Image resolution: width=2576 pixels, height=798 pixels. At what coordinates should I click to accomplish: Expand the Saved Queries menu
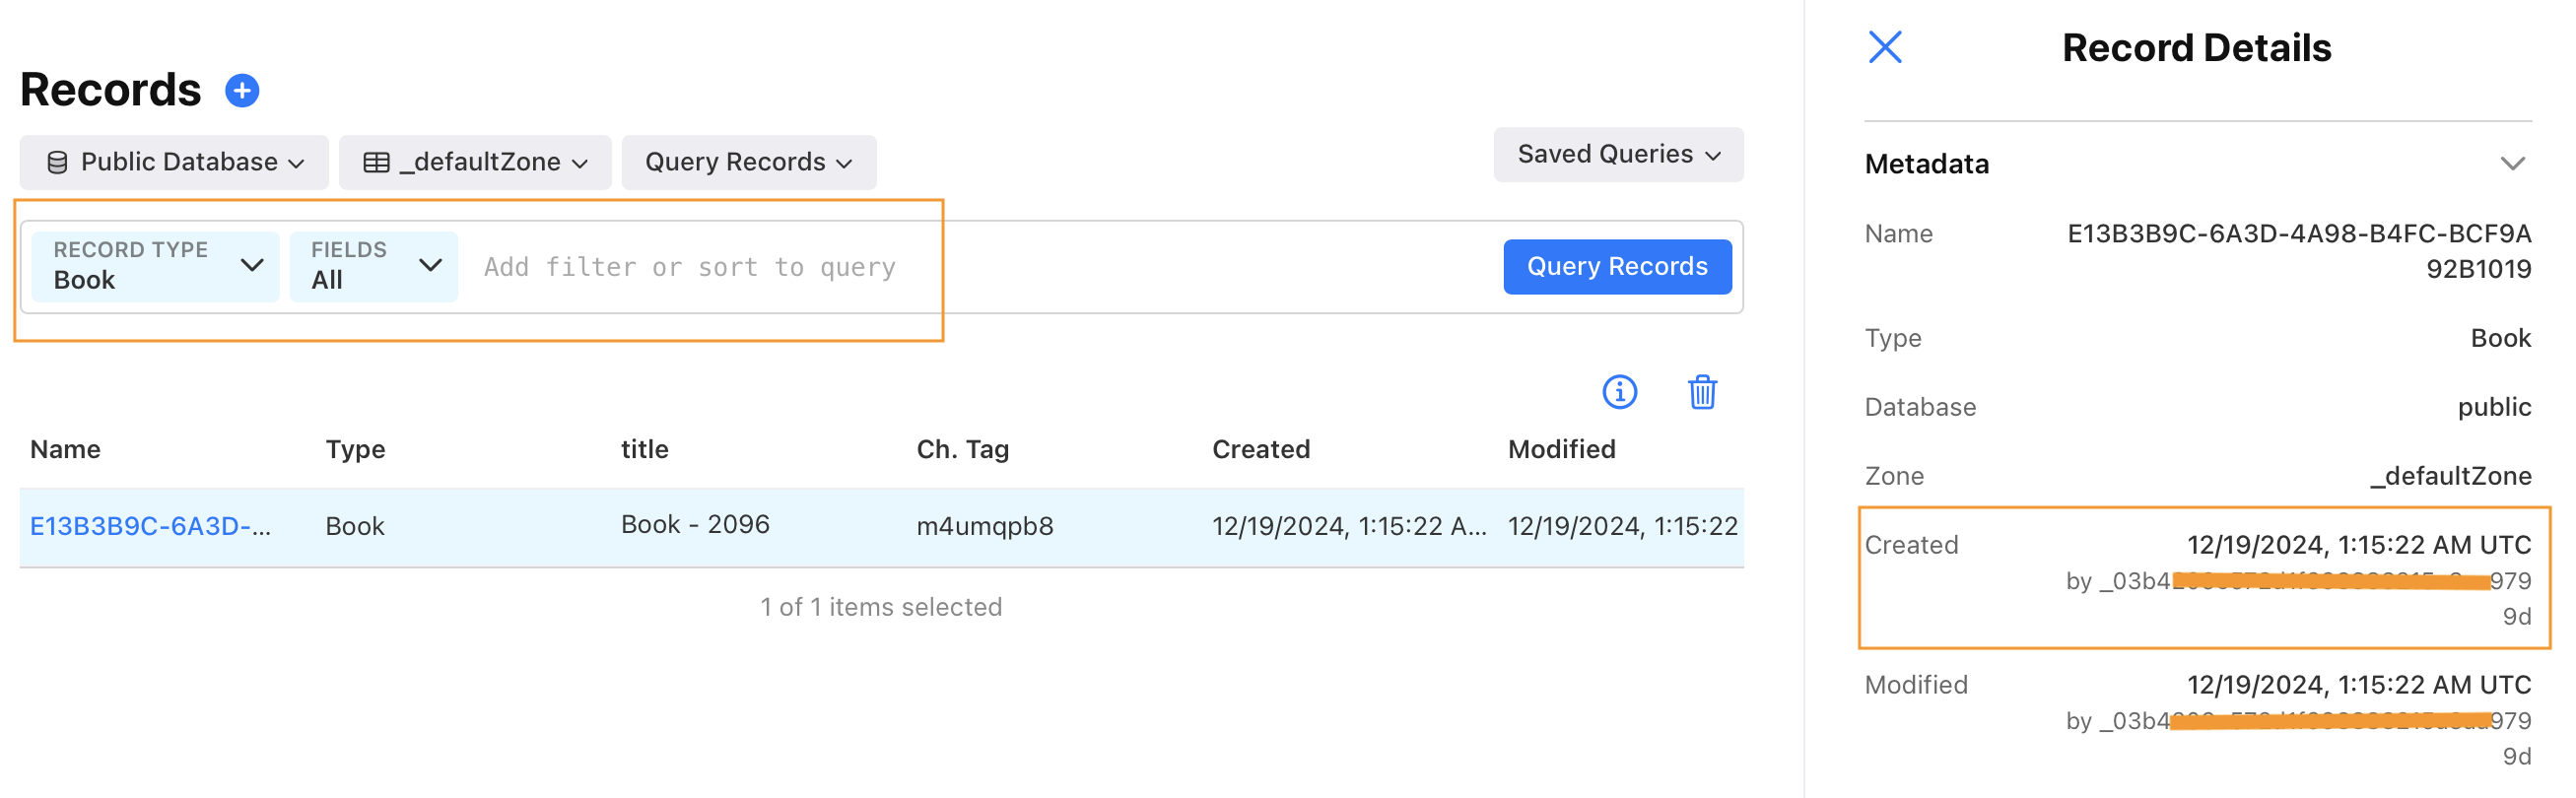(x=1617, y=154)
